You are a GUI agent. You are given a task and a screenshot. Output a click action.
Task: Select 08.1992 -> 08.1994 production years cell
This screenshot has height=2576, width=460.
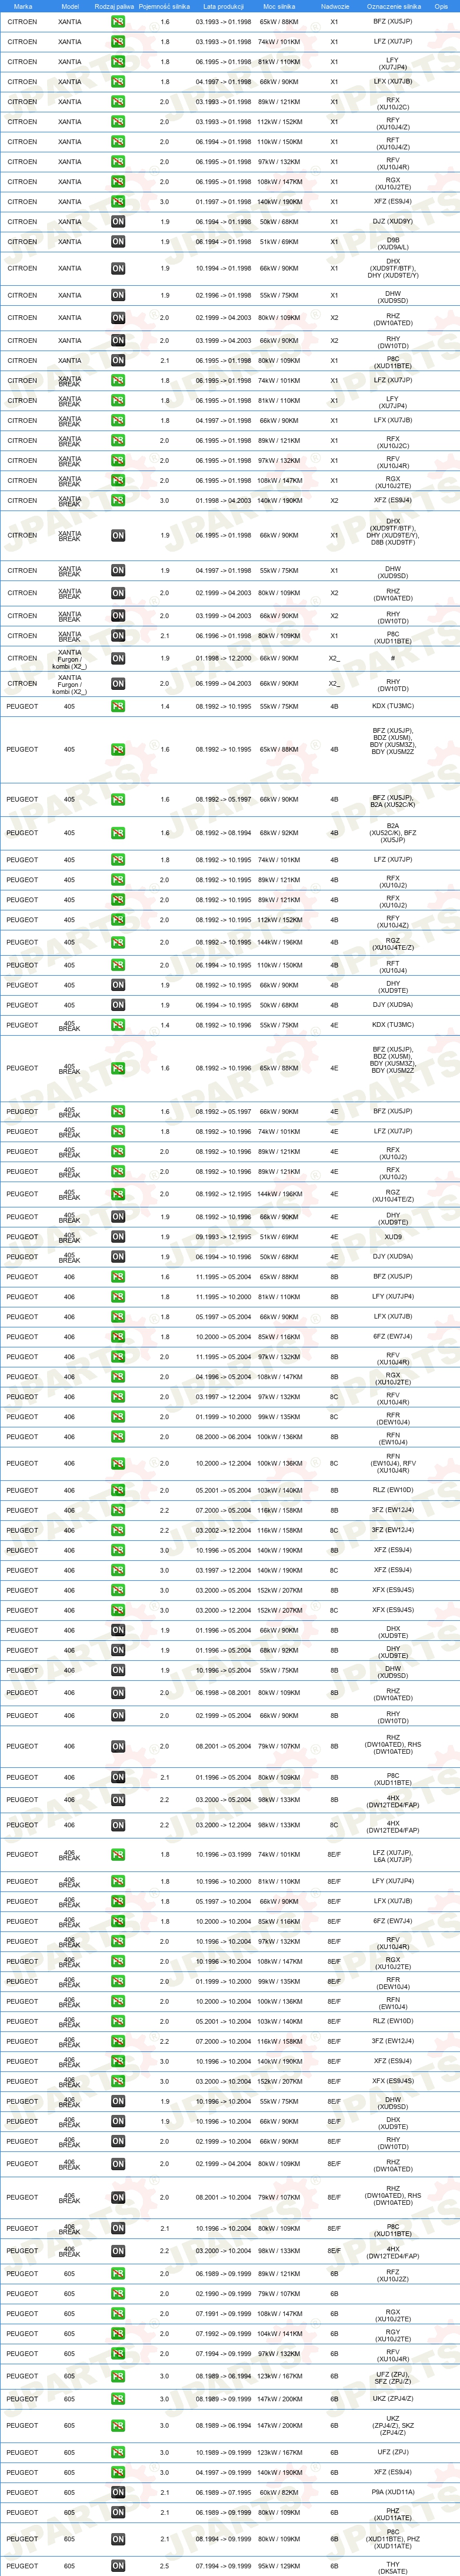pyautogui.click(x=223, y=833)
